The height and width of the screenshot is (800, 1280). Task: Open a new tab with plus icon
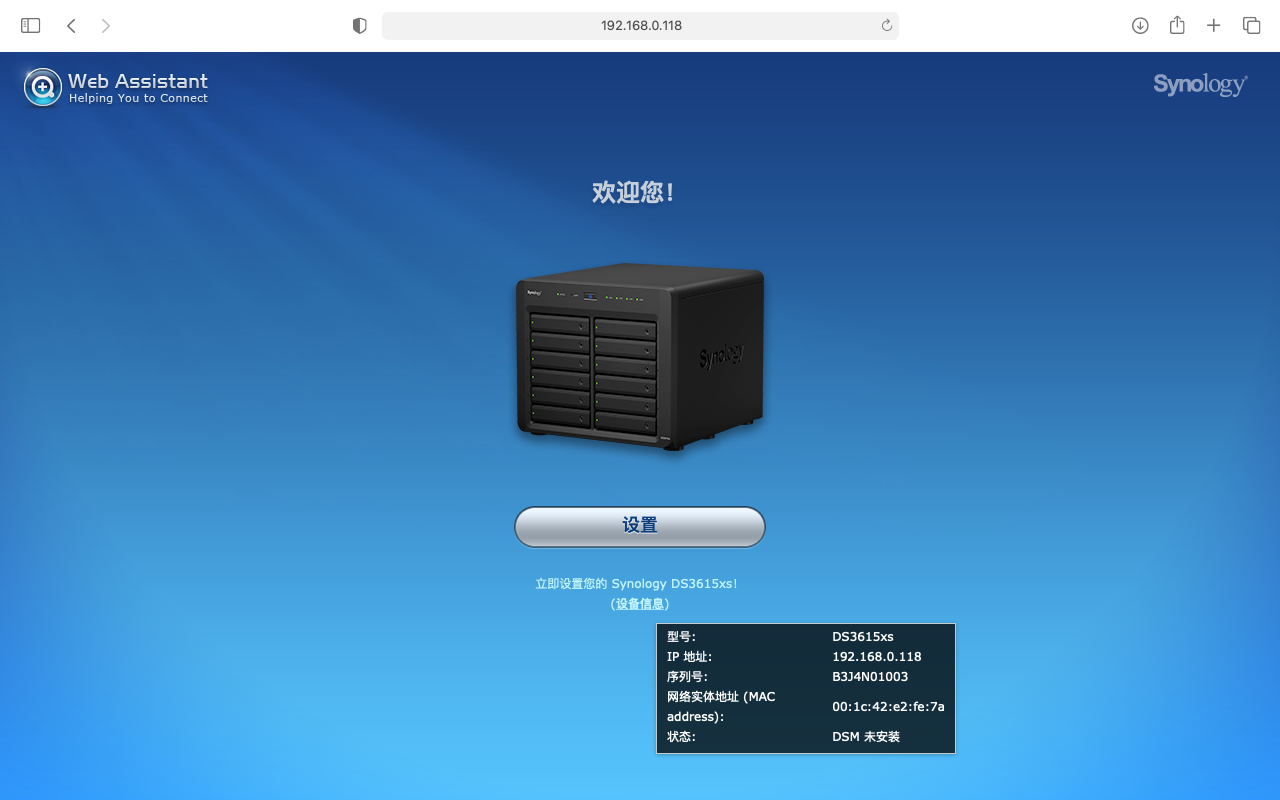click(x=1214, y=26)
